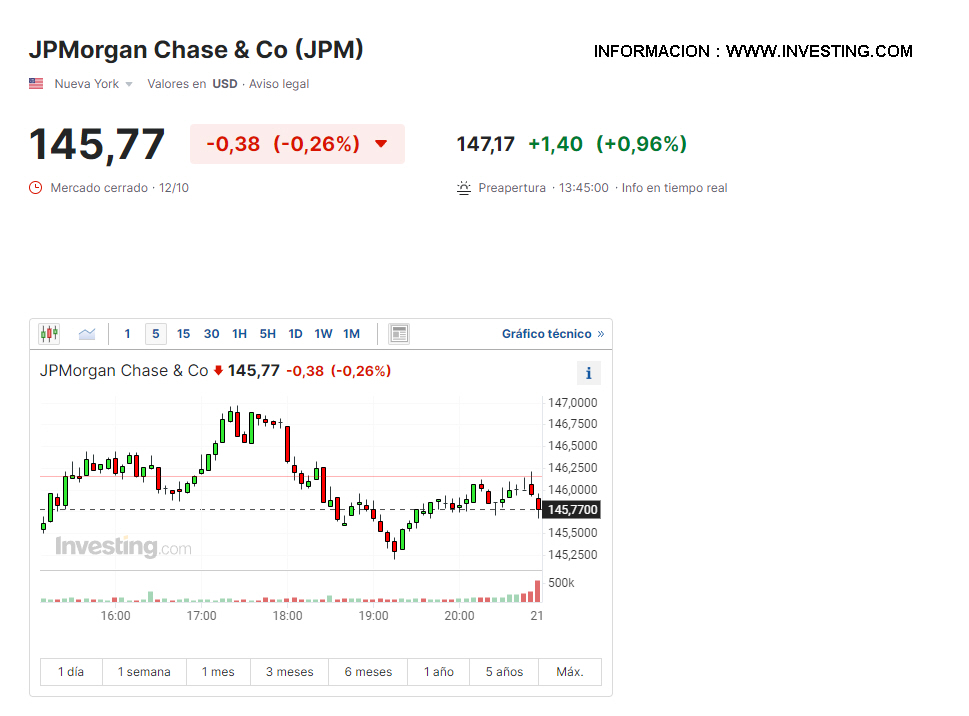The image size is (969, 716).
Task: Click the 145,7700 current price marker
Action: coord(571,510)
